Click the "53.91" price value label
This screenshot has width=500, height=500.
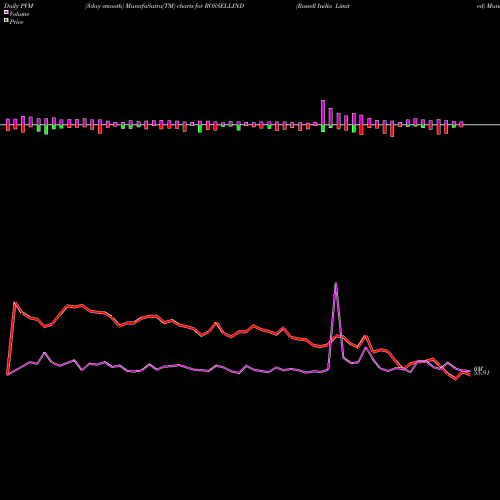(481, 373)
